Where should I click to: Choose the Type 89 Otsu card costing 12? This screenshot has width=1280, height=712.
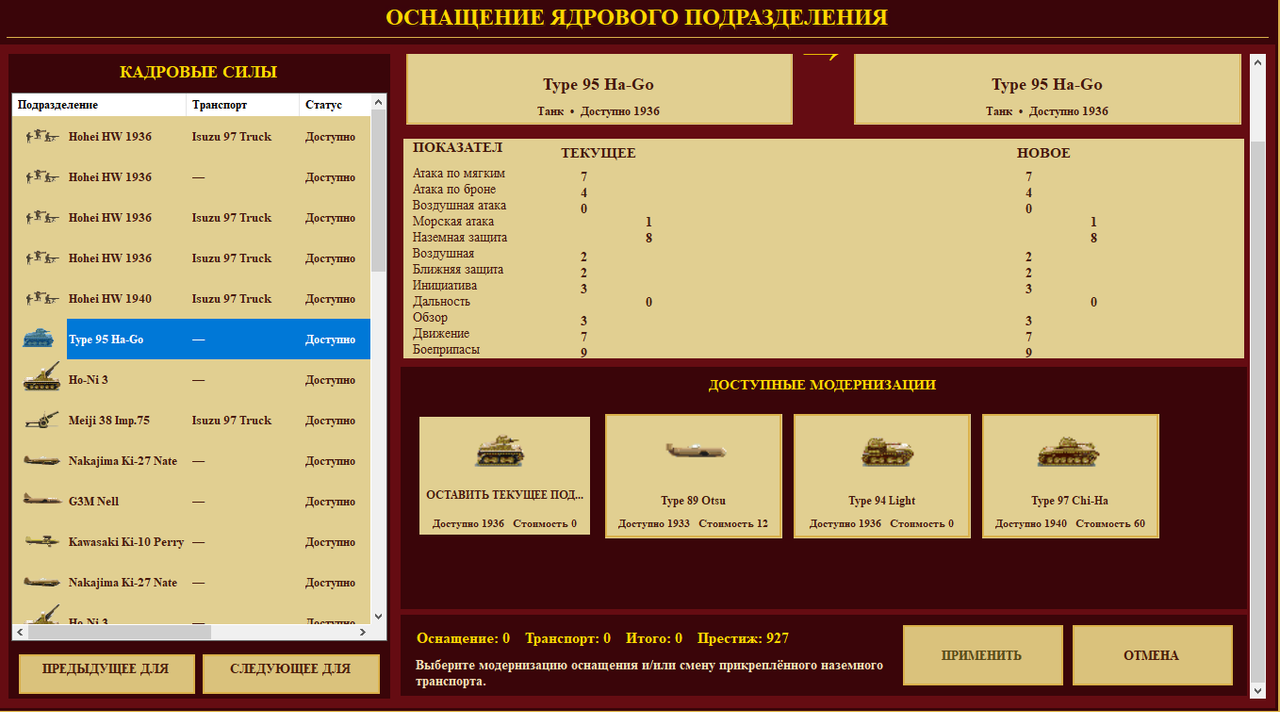pos(693,476)
